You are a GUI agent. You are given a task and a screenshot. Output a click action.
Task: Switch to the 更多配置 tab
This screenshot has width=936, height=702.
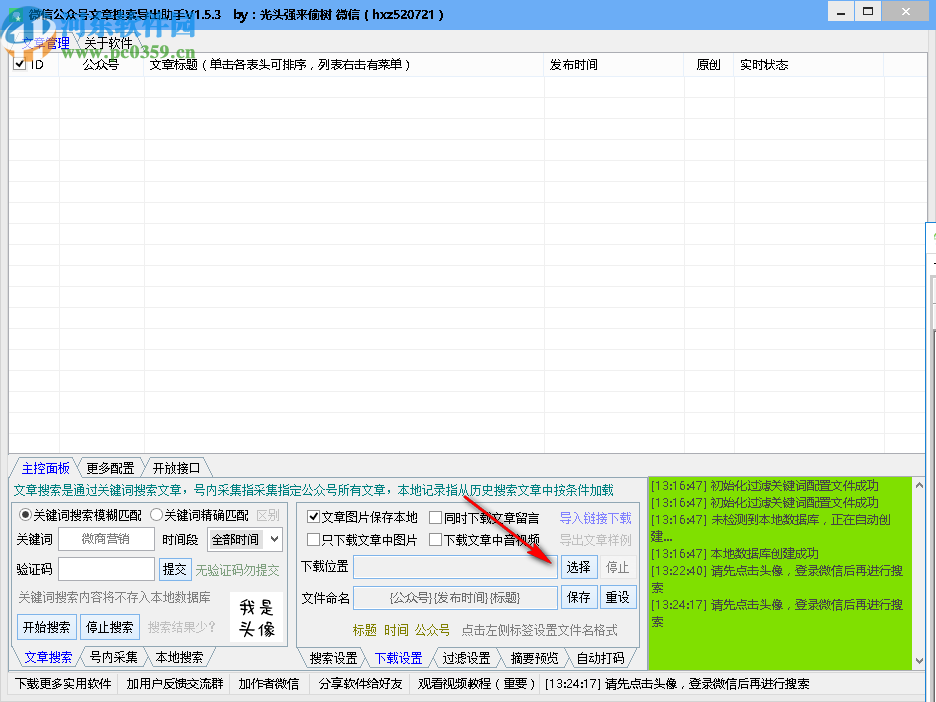(110, 467)
